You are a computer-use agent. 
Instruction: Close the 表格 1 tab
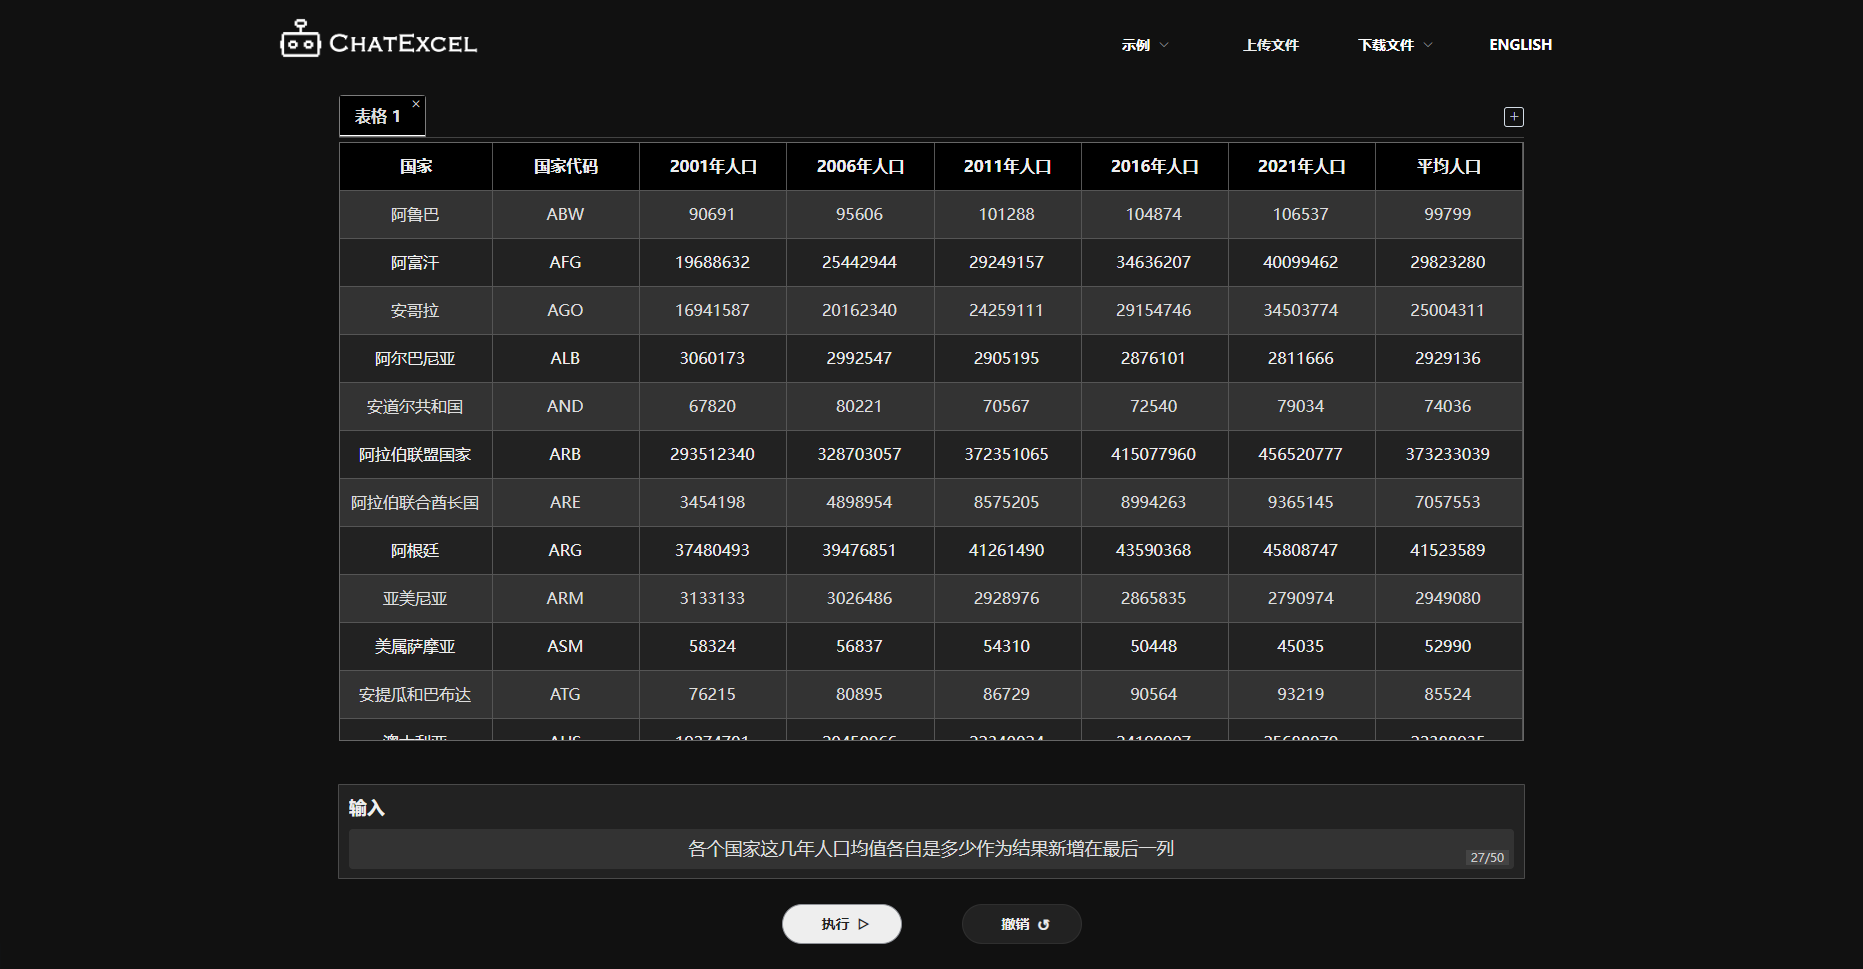(416, 104)
